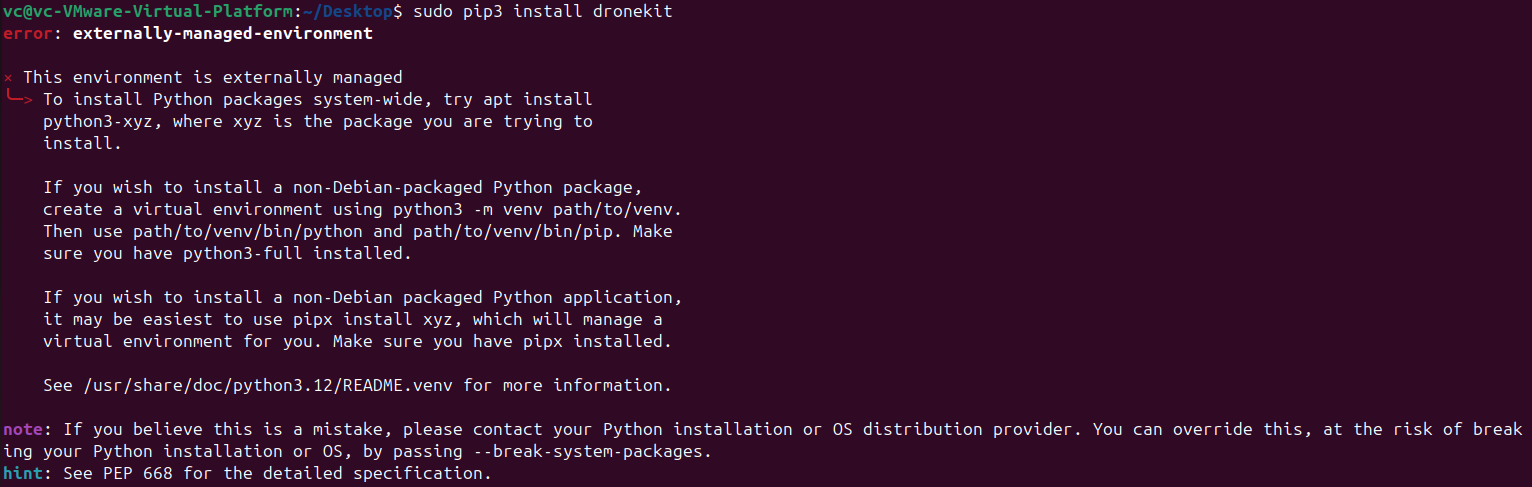Click the red × symbol before 'This environment'
This screenshot has height=487, width=1532.
tap(8, 77)
